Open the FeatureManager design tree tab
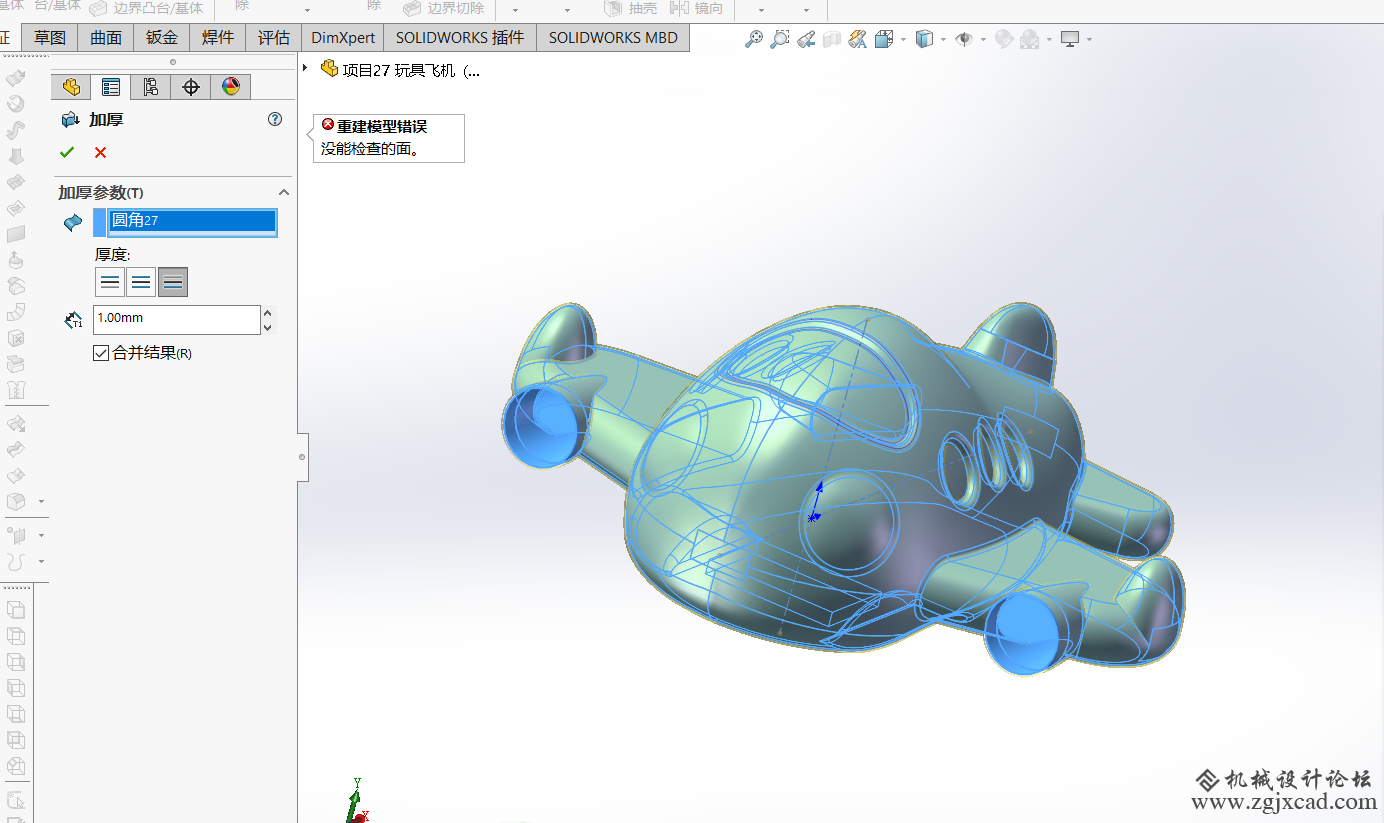The image size is (1384, 823). tap(71, 87)
